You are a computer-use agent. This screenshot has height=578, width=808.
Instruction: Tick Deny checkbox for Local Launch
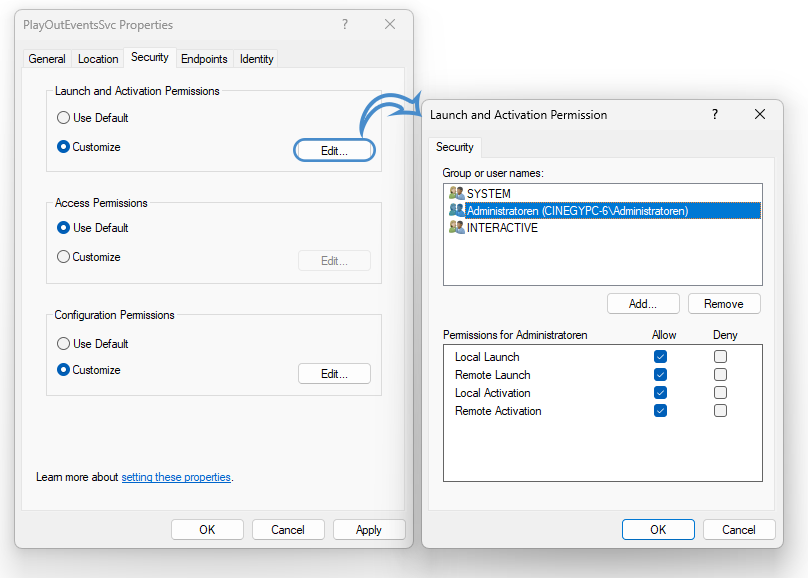coord(720,357)
